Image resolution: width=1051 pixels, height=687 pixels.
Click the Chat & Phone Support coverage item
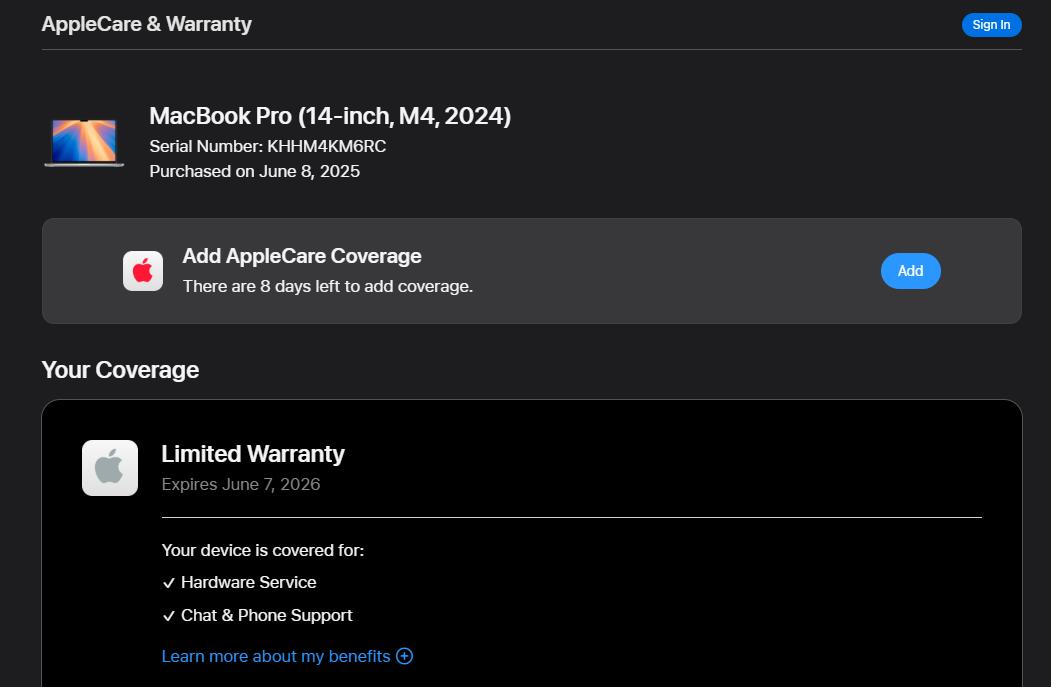267,615
